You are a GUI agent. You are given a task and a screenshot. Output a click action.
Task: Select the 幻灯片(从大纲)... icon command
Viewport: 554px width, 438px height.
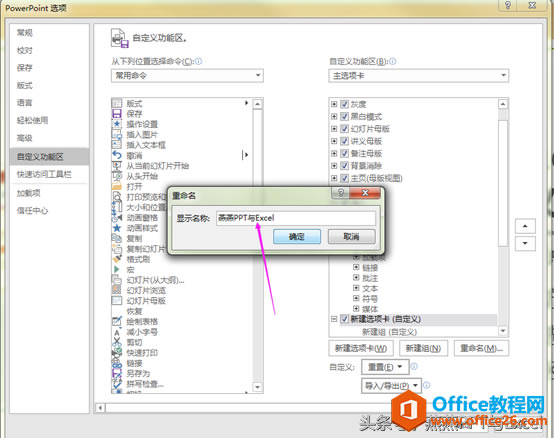(x=117, y=280)
